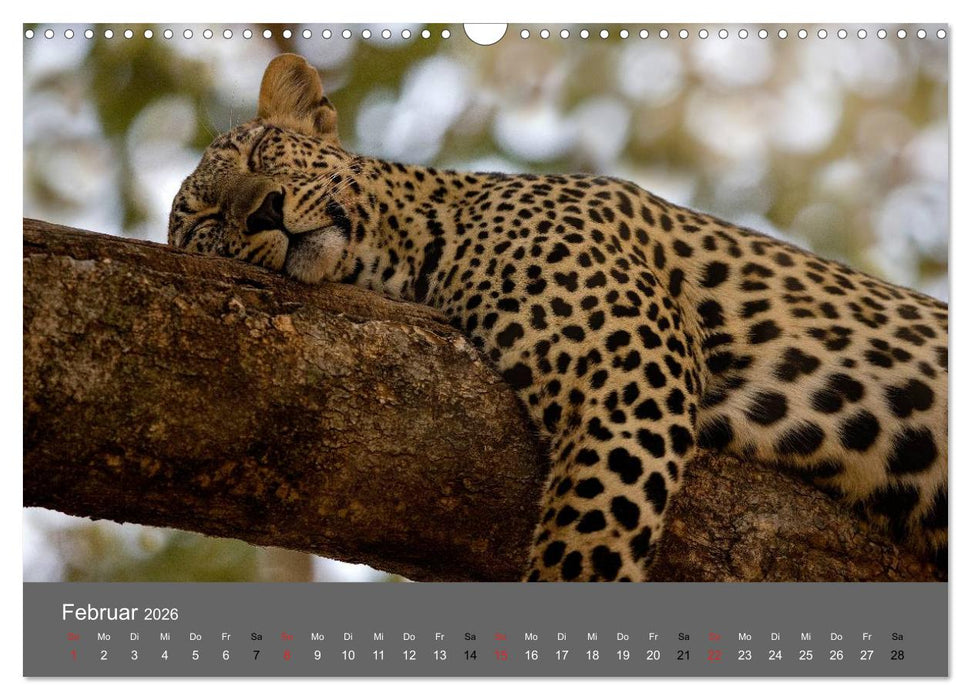This screenshot has width=971, height=700.
Task: Click the 'Fr' weekday abbreviation
Action: point(225,635)
